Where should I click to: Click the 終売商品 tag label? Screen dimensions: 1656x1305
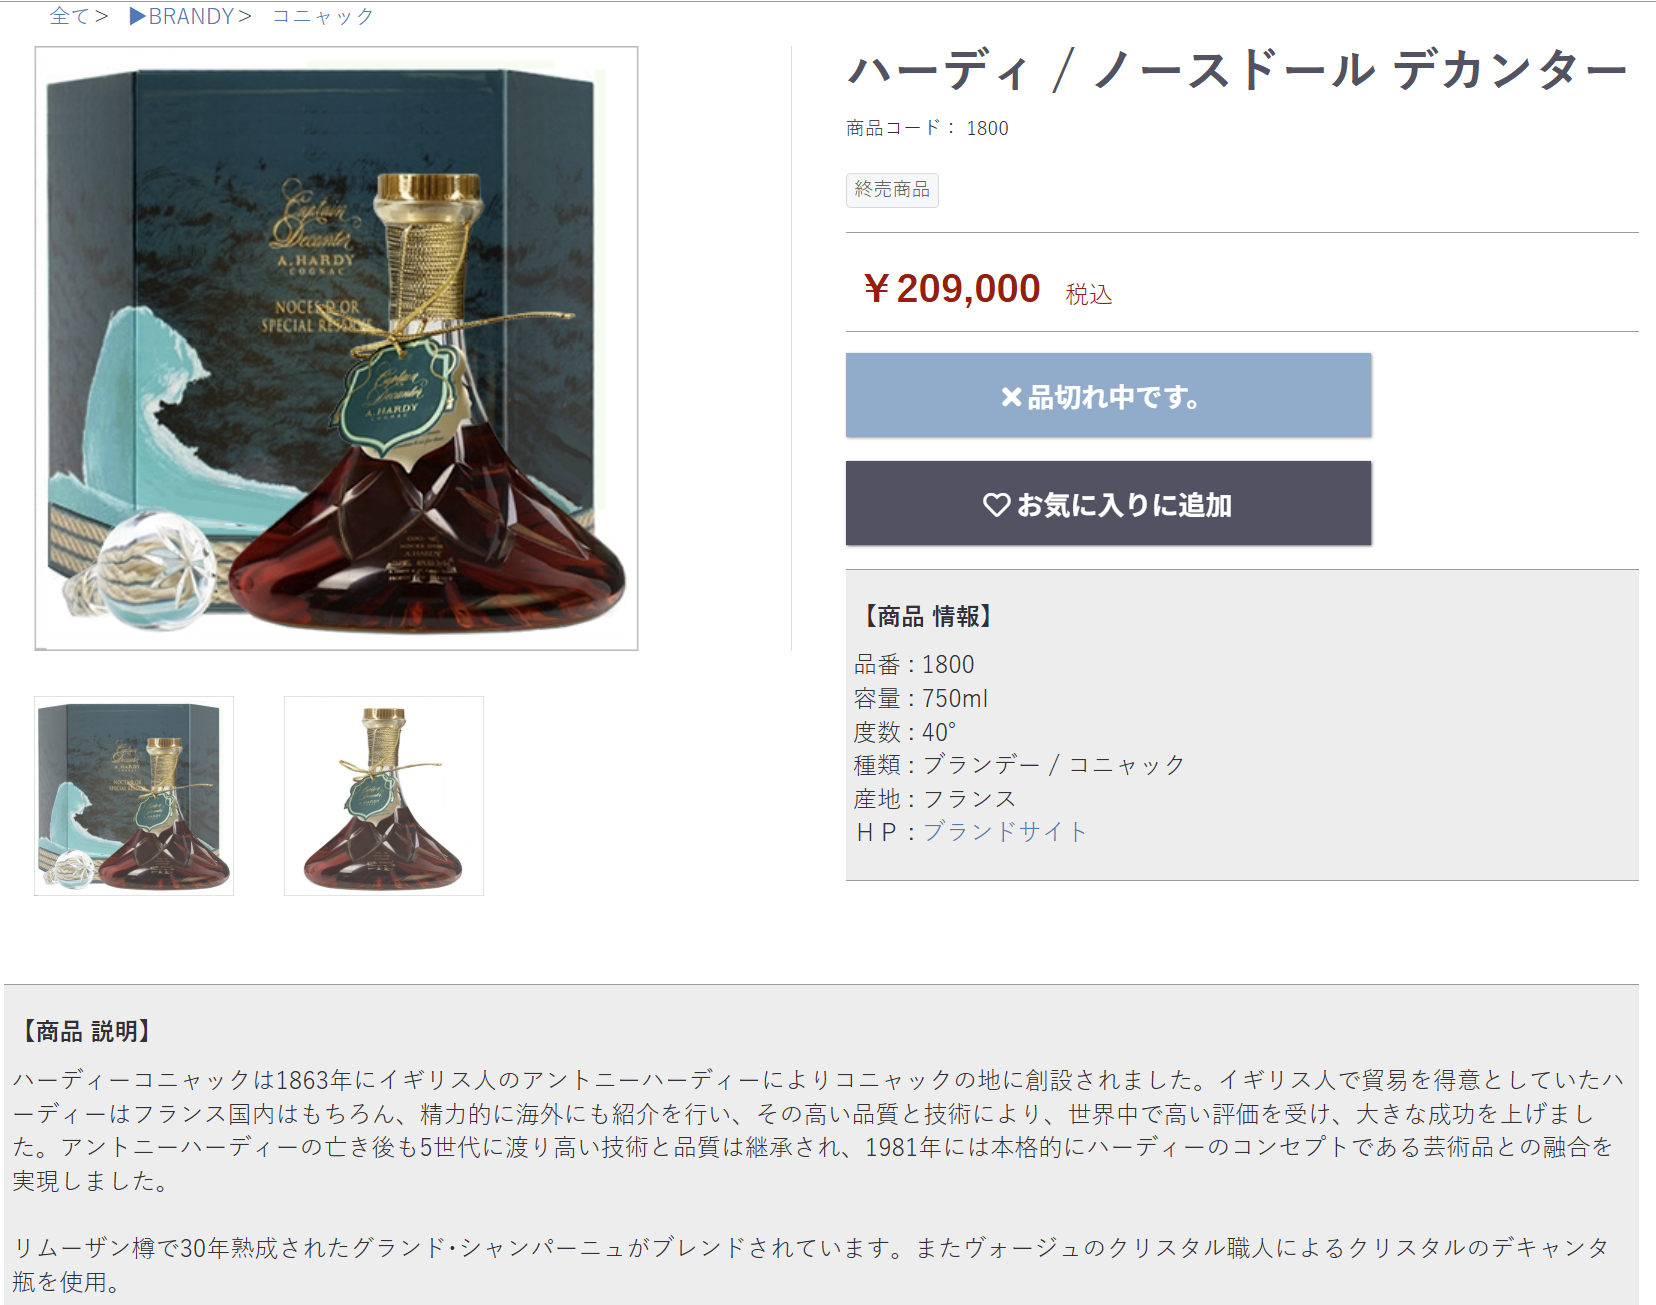pyautogui.click(x=892, y=190)
